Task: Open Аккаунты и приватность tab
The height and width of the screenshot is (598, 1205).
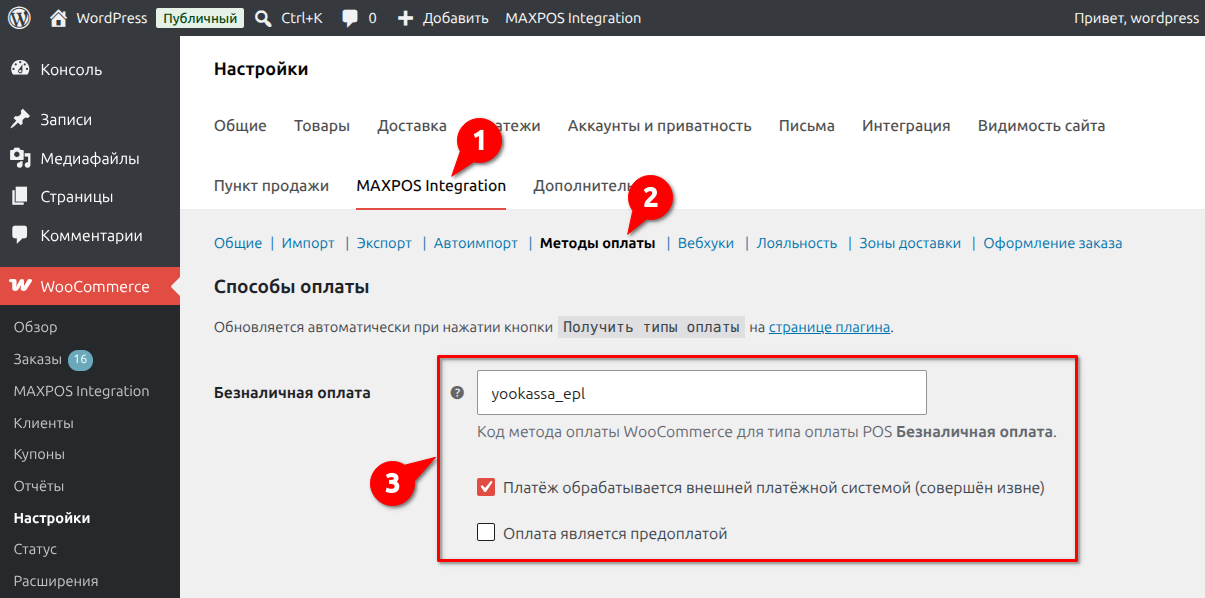Action: tap(659, 126)
